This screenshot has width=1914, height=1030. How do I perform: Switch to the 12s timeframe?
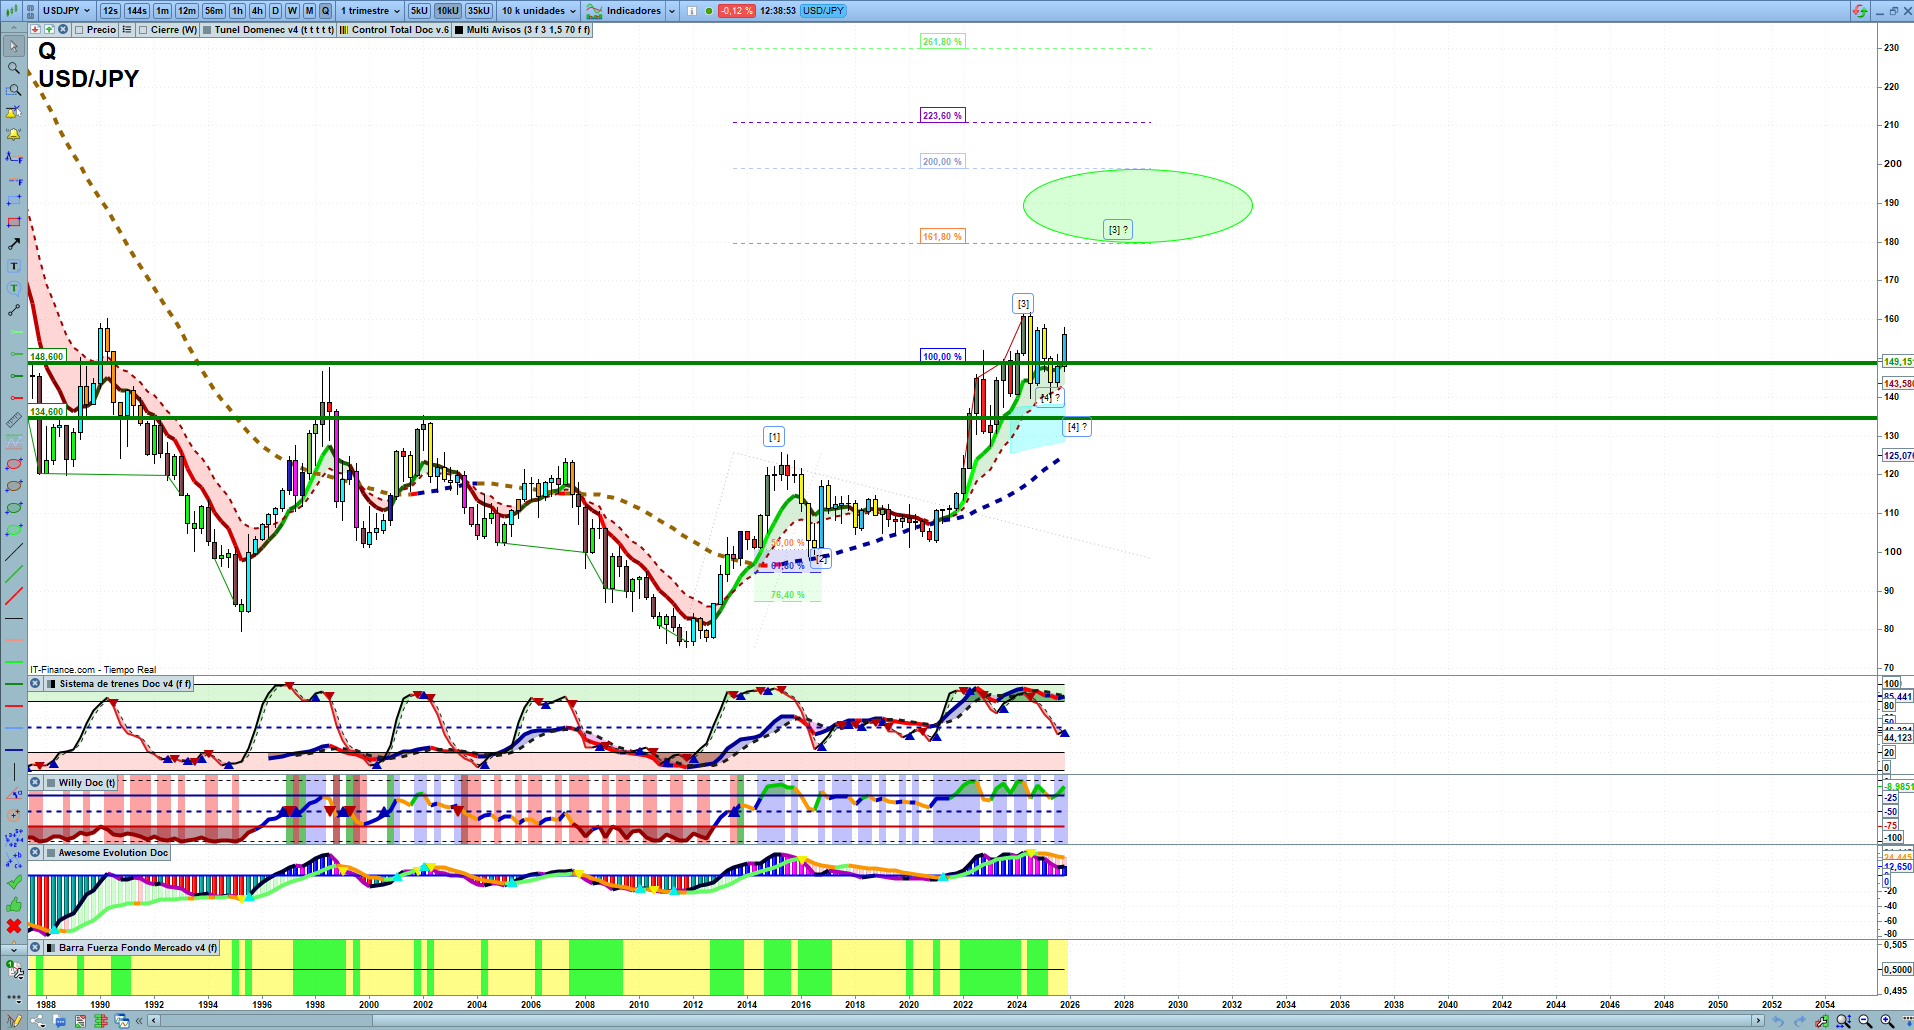point(110,11)
